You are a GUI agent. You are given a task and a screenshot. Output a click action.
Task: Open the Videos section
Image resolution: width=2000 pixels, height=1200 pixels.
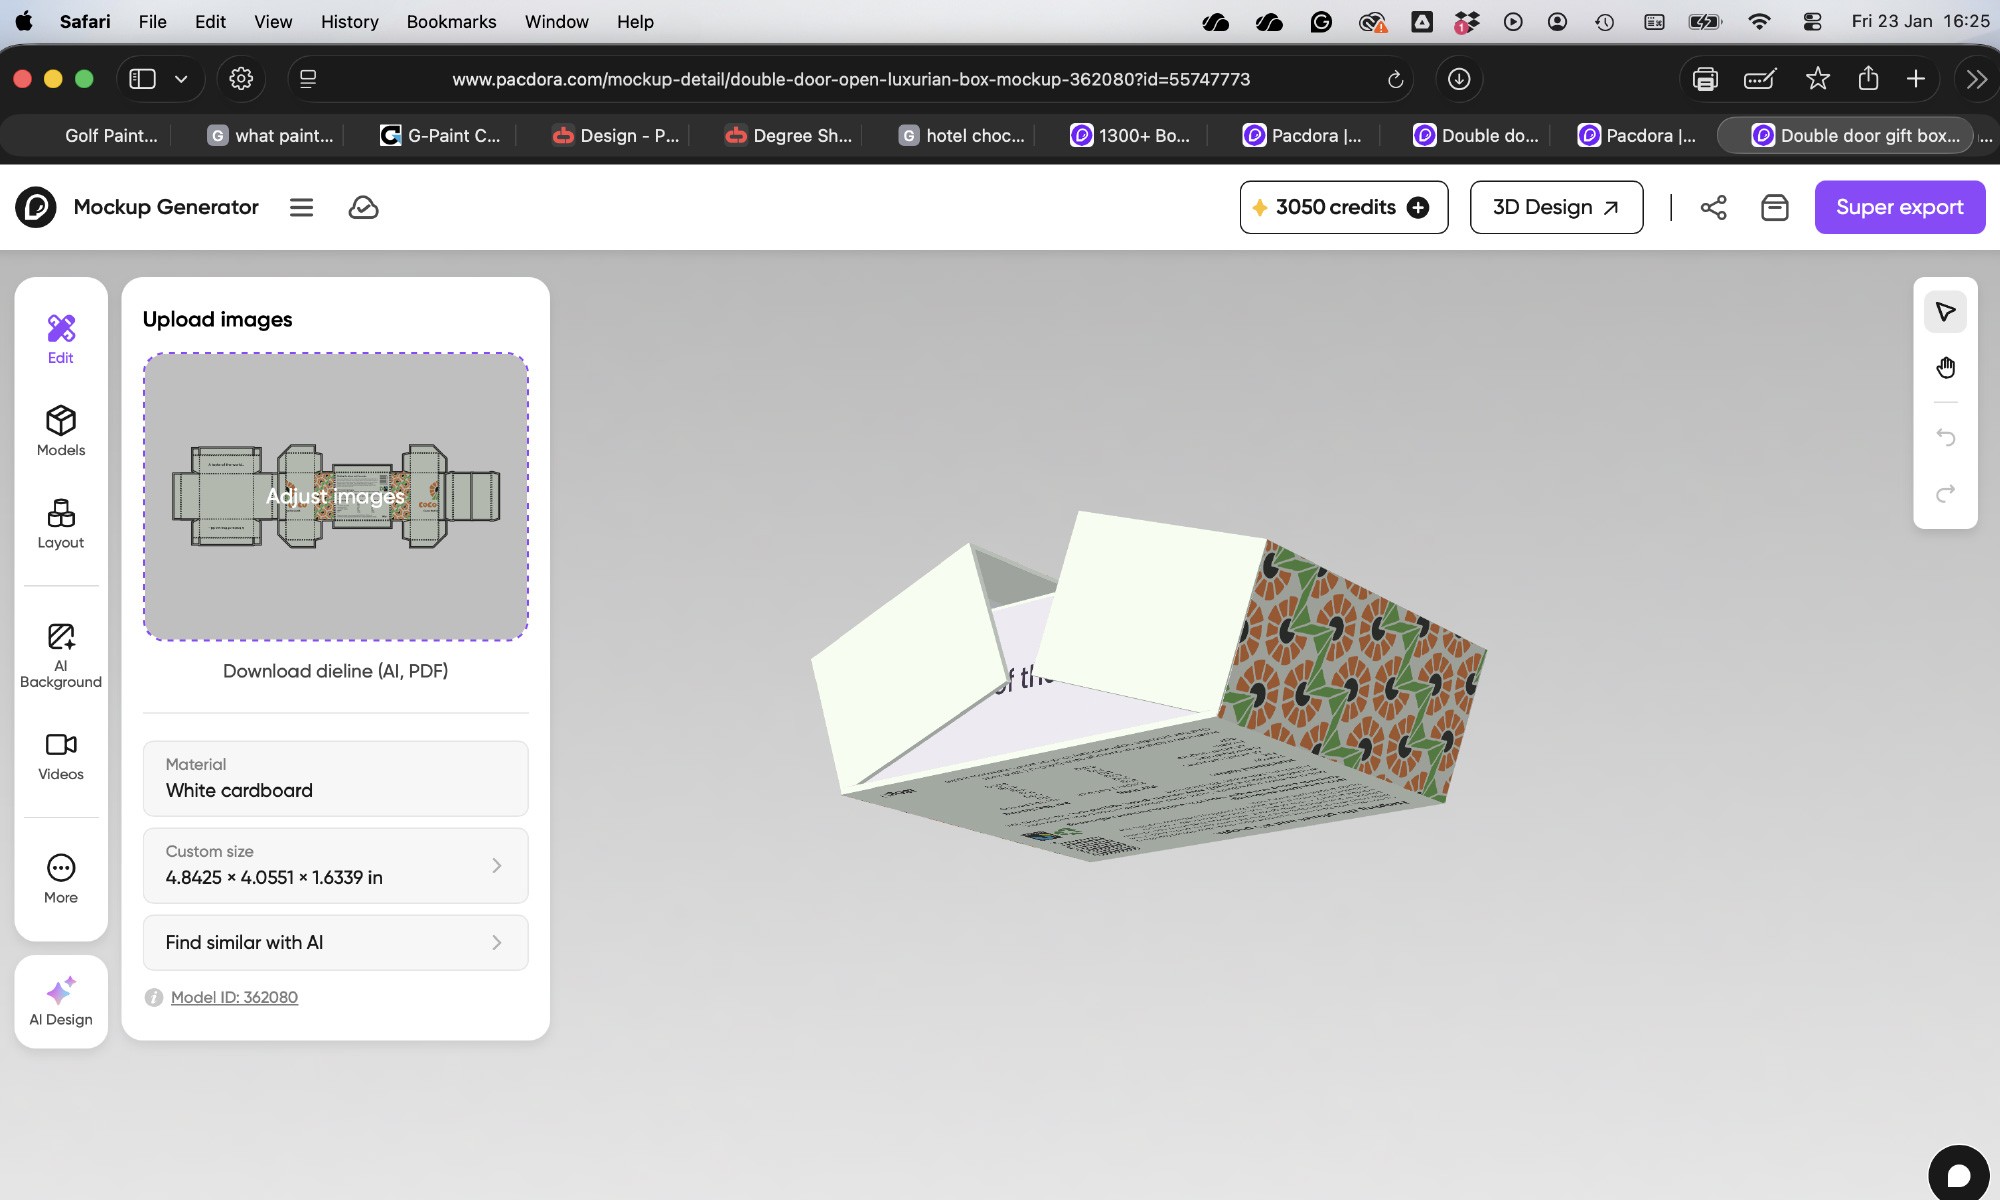[61, 756]
